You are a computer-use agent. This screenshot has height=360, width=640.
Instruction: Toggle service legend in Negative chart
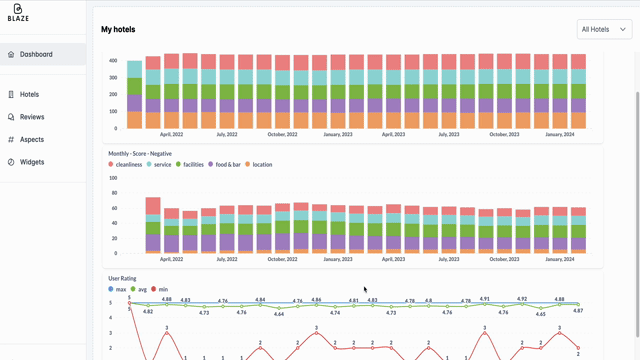159,164
